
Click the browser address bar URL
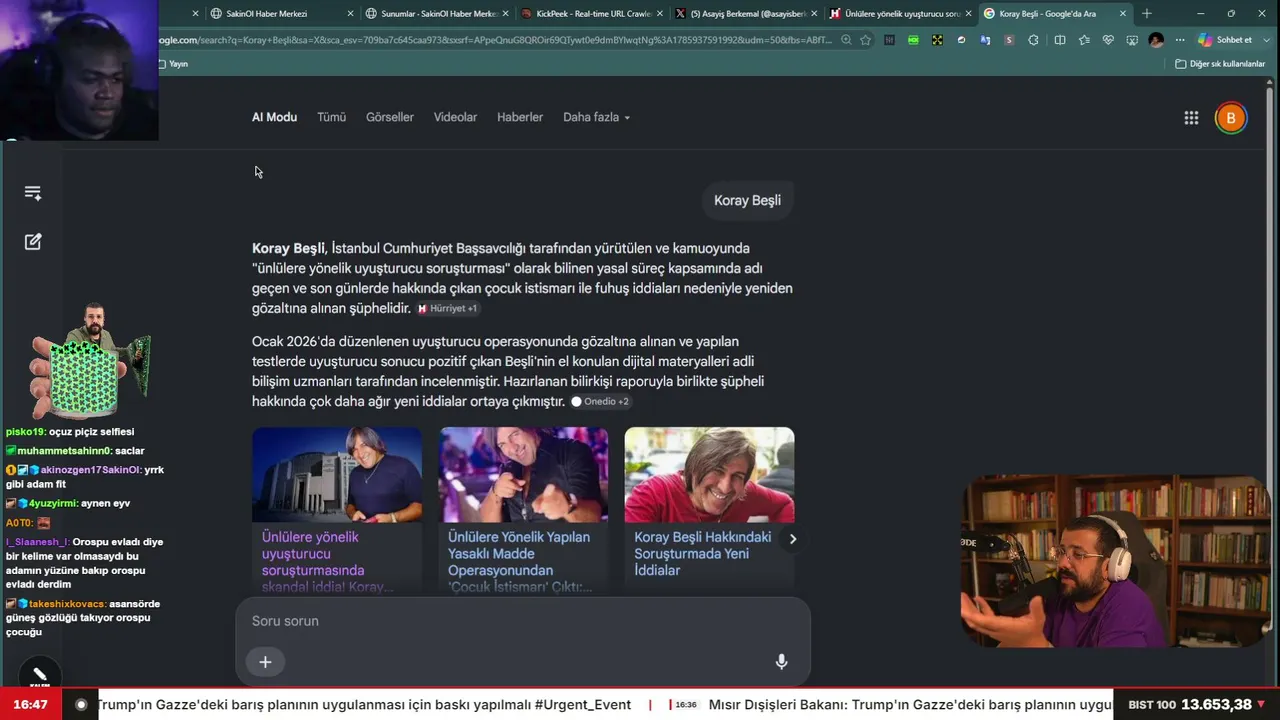(495, 40)
